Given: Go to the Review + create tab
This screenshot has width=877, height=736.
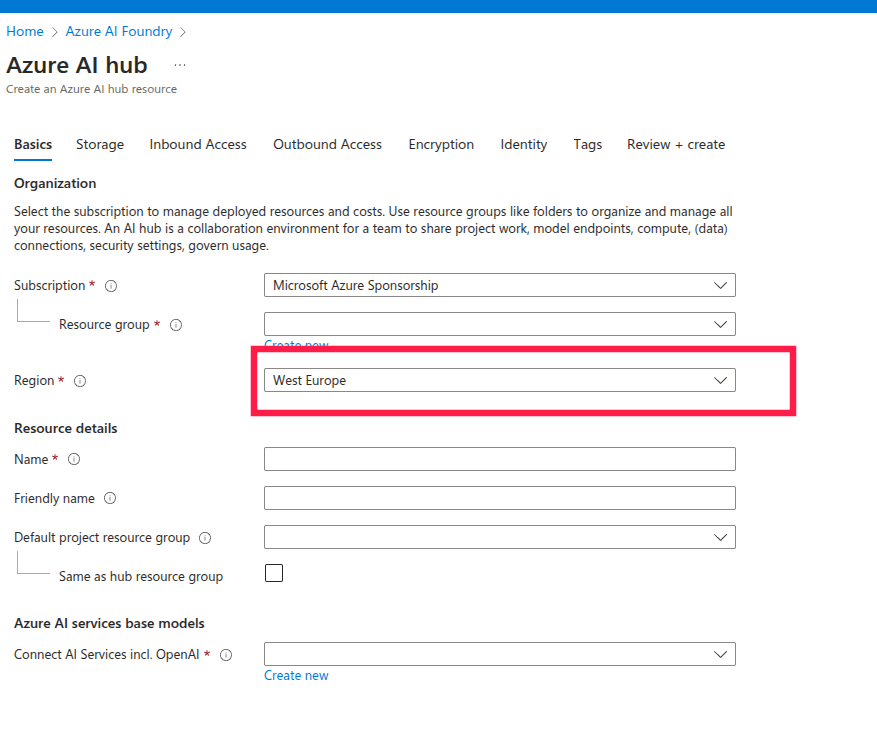Looking at the screenshot, I should click(675, 144).
